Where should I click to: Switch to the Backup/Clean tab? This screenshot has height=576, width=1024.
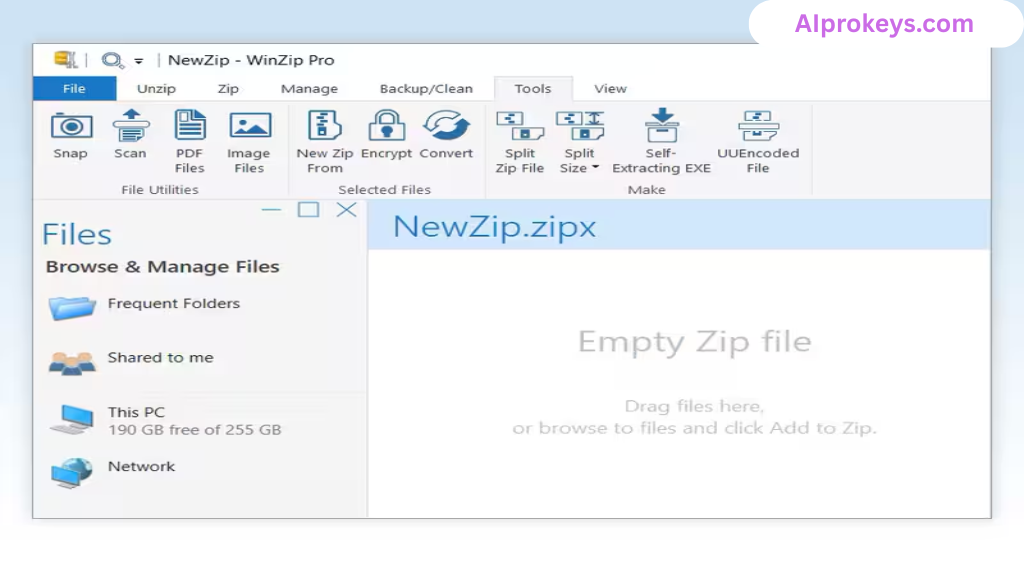(426, 88)
